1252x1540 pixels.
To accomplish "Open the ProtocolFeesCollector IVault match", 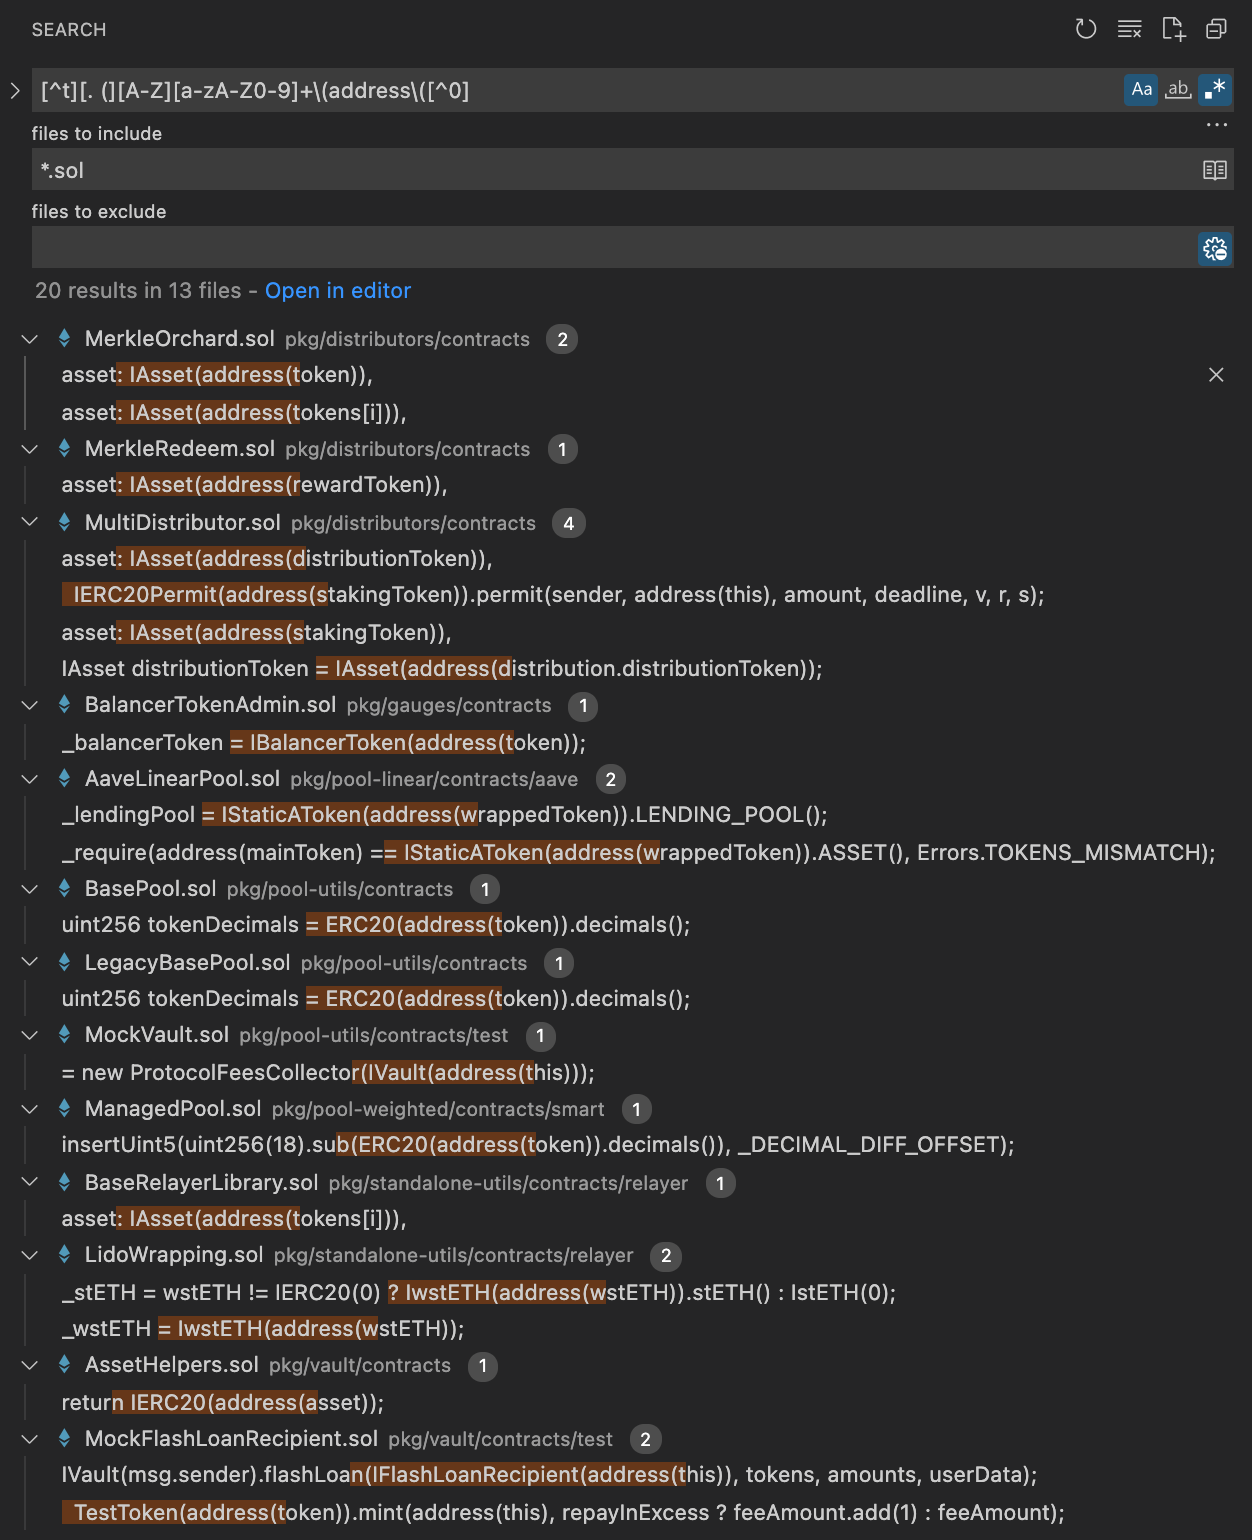I will click(328, 1073).
